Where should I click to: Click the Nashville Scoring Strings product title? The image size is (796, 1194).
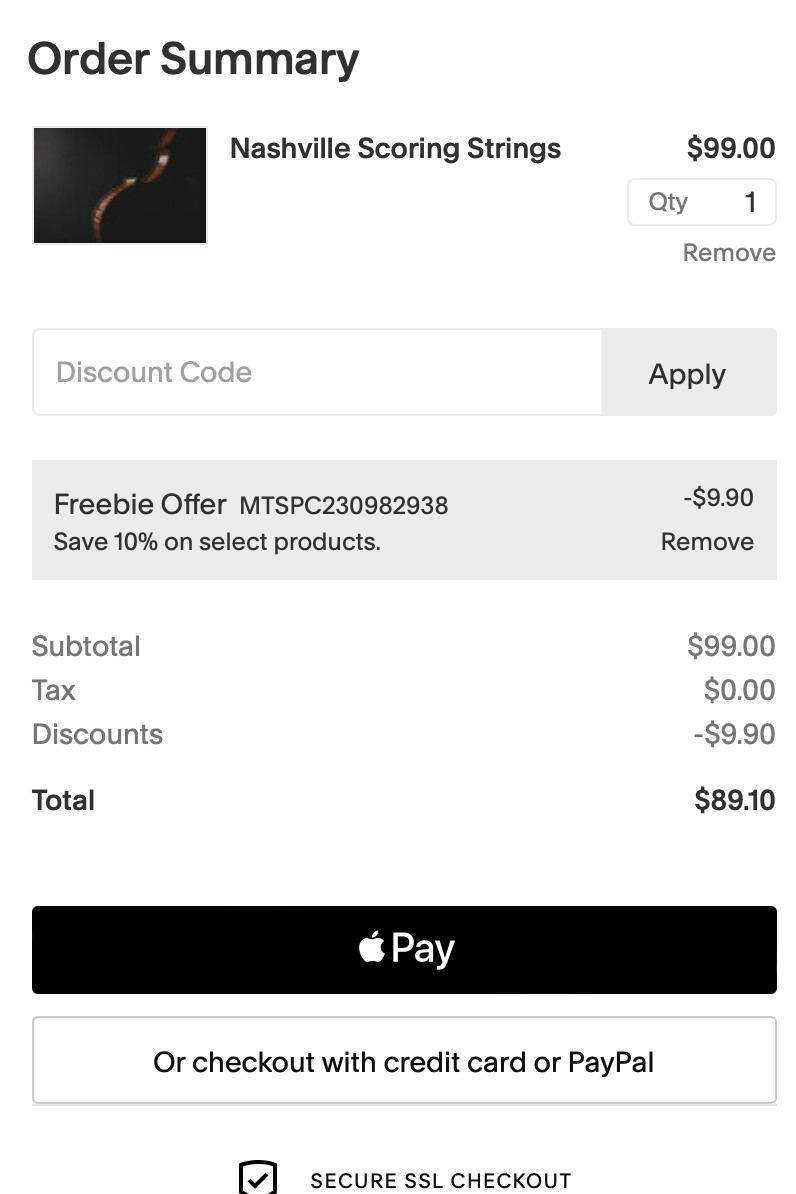395,149
